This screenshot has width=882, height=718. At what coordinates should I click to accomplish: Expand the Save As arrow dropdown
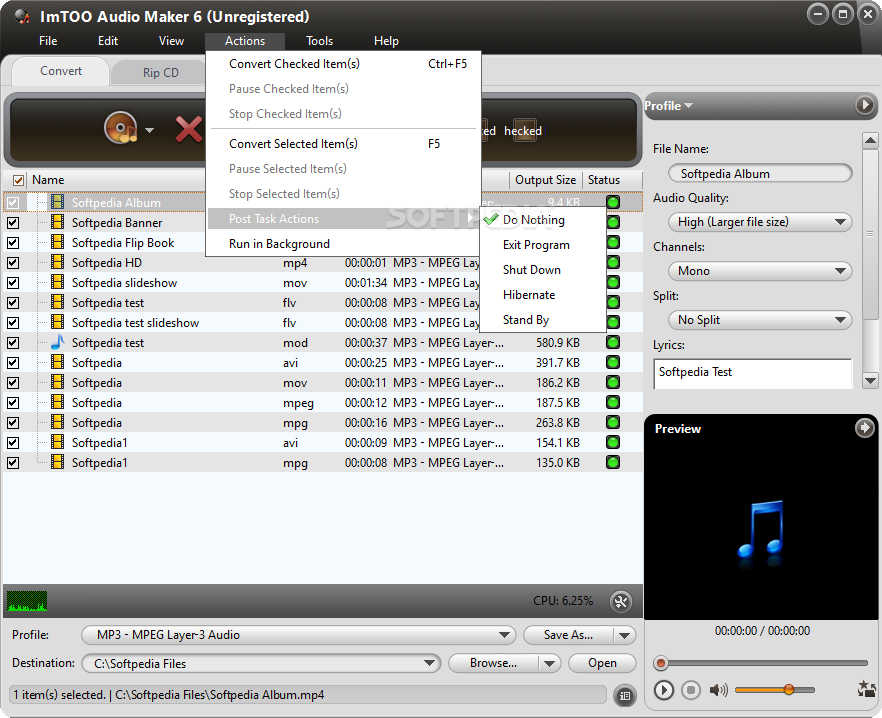624,635
